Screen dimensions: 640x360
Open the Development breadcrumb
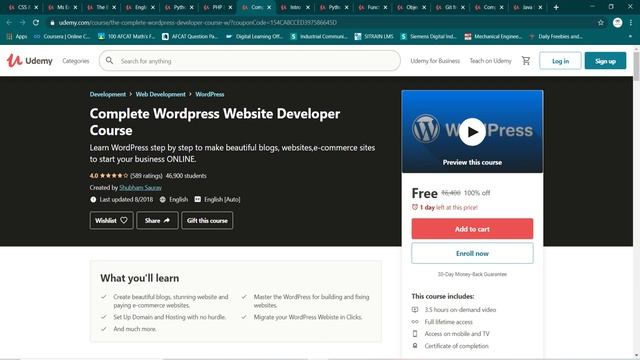(x=108, y=94)
